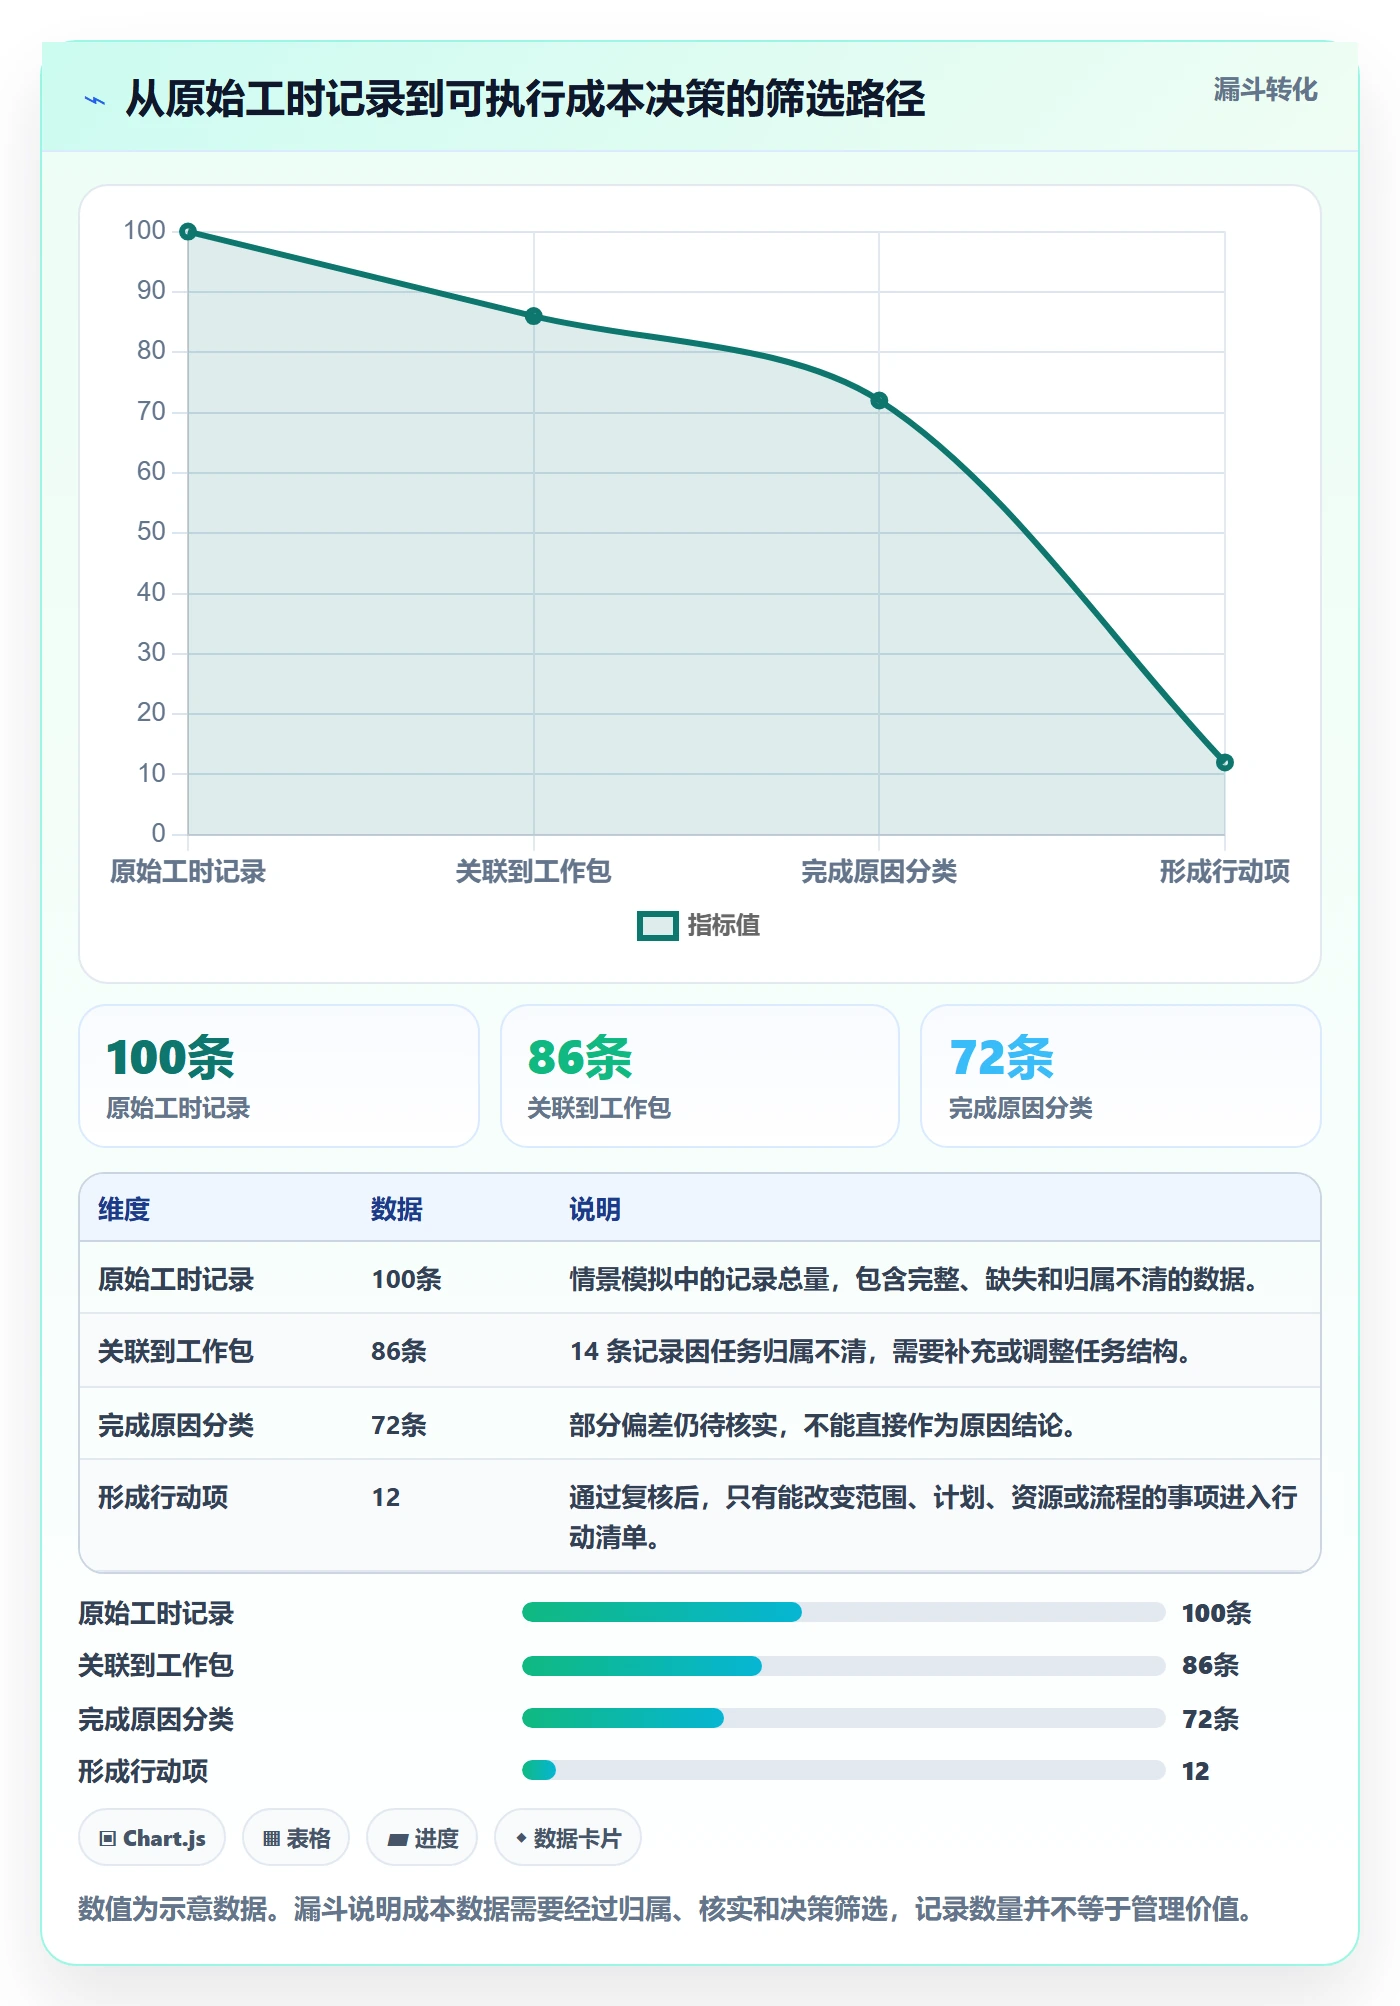
Task: Click the 50 label on the chart y-axis
Action: point(151,532)
